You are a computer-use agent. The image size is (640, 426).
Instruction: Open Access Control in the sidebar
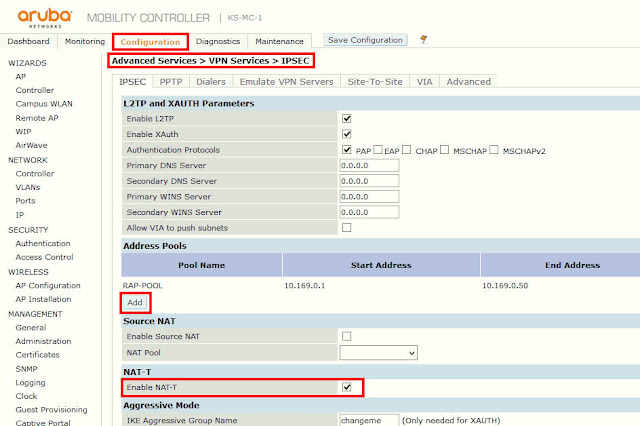(x=44, y=257)
